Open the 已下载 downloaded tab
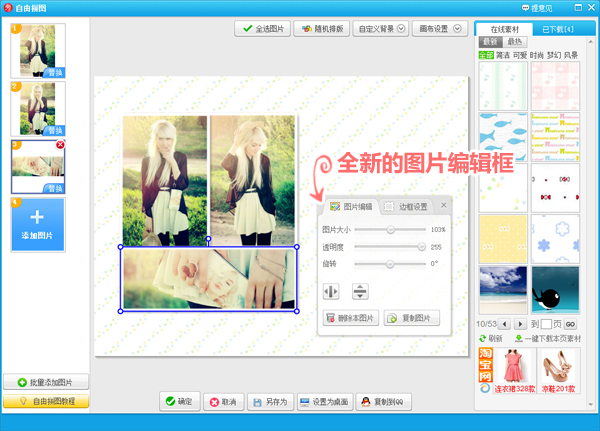This screenshot has height=431, width=600. [x=555, y=29]
